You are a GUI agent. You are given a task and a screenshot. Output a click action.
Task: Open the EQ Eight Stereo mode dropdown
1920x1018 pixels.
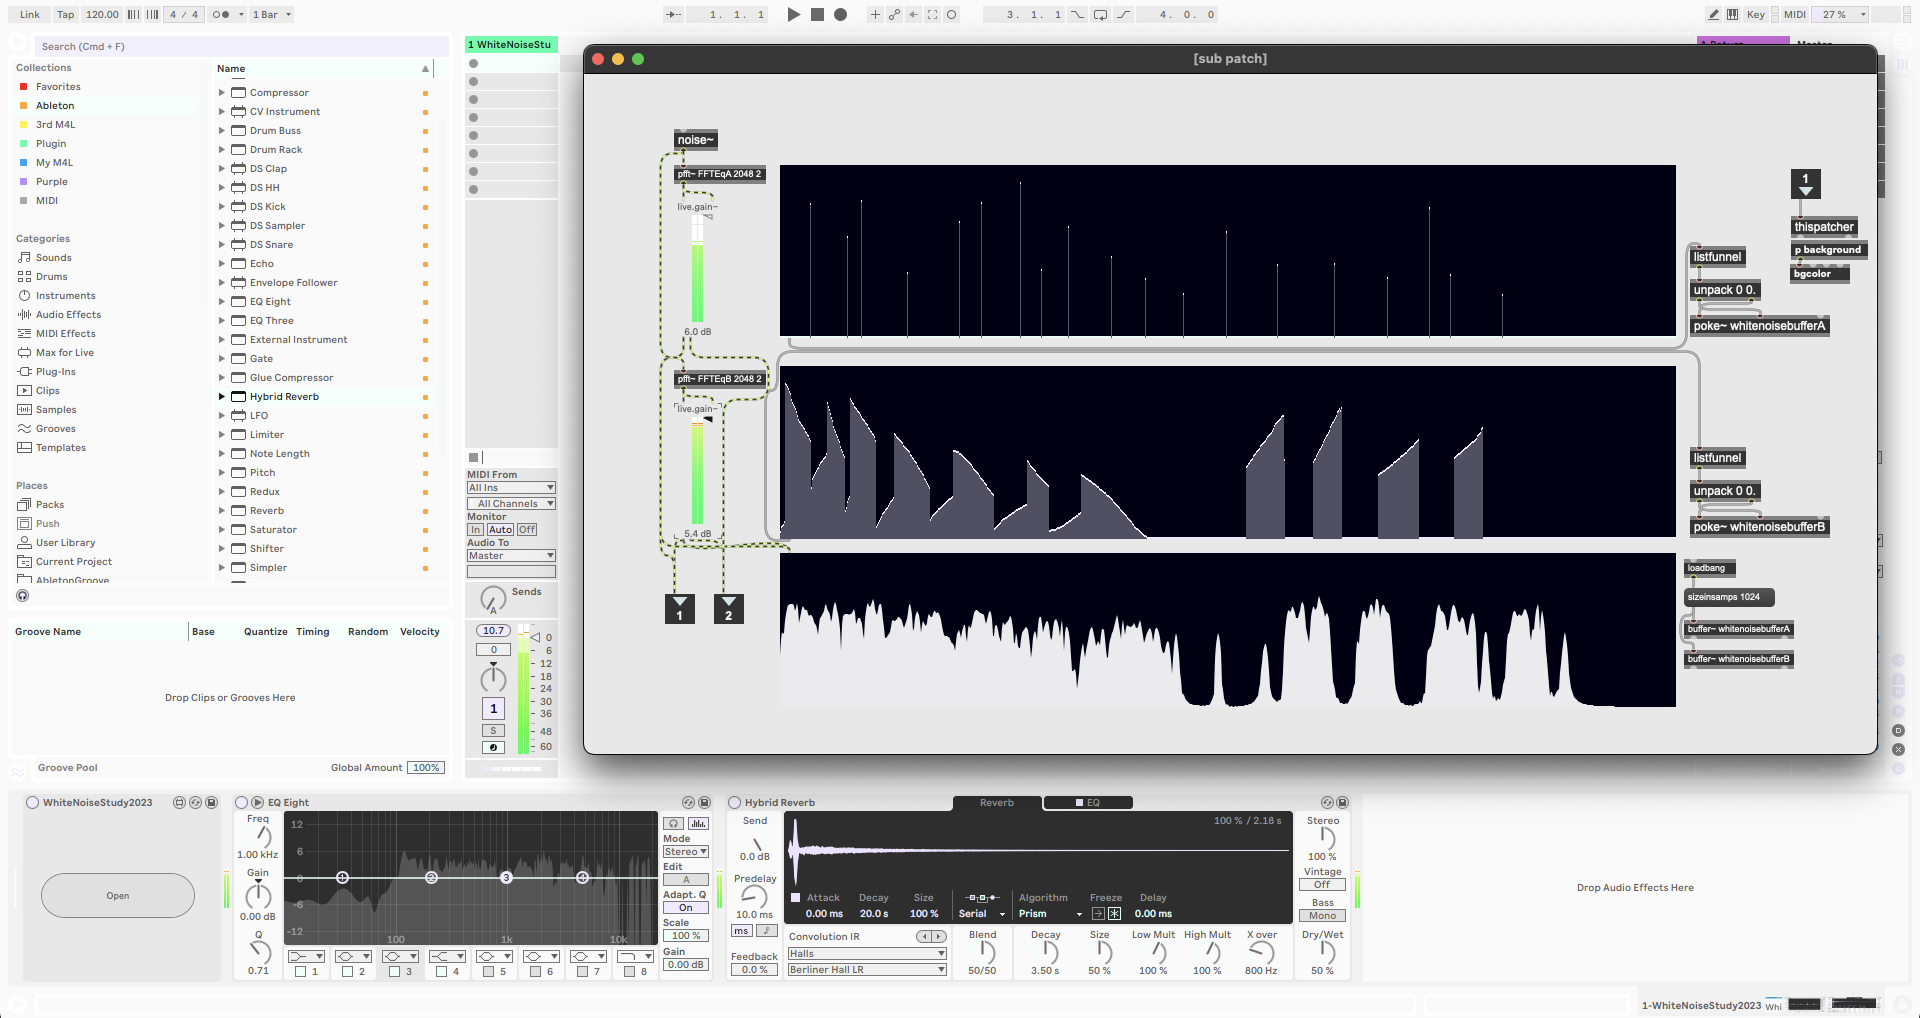tap(685, 852)
